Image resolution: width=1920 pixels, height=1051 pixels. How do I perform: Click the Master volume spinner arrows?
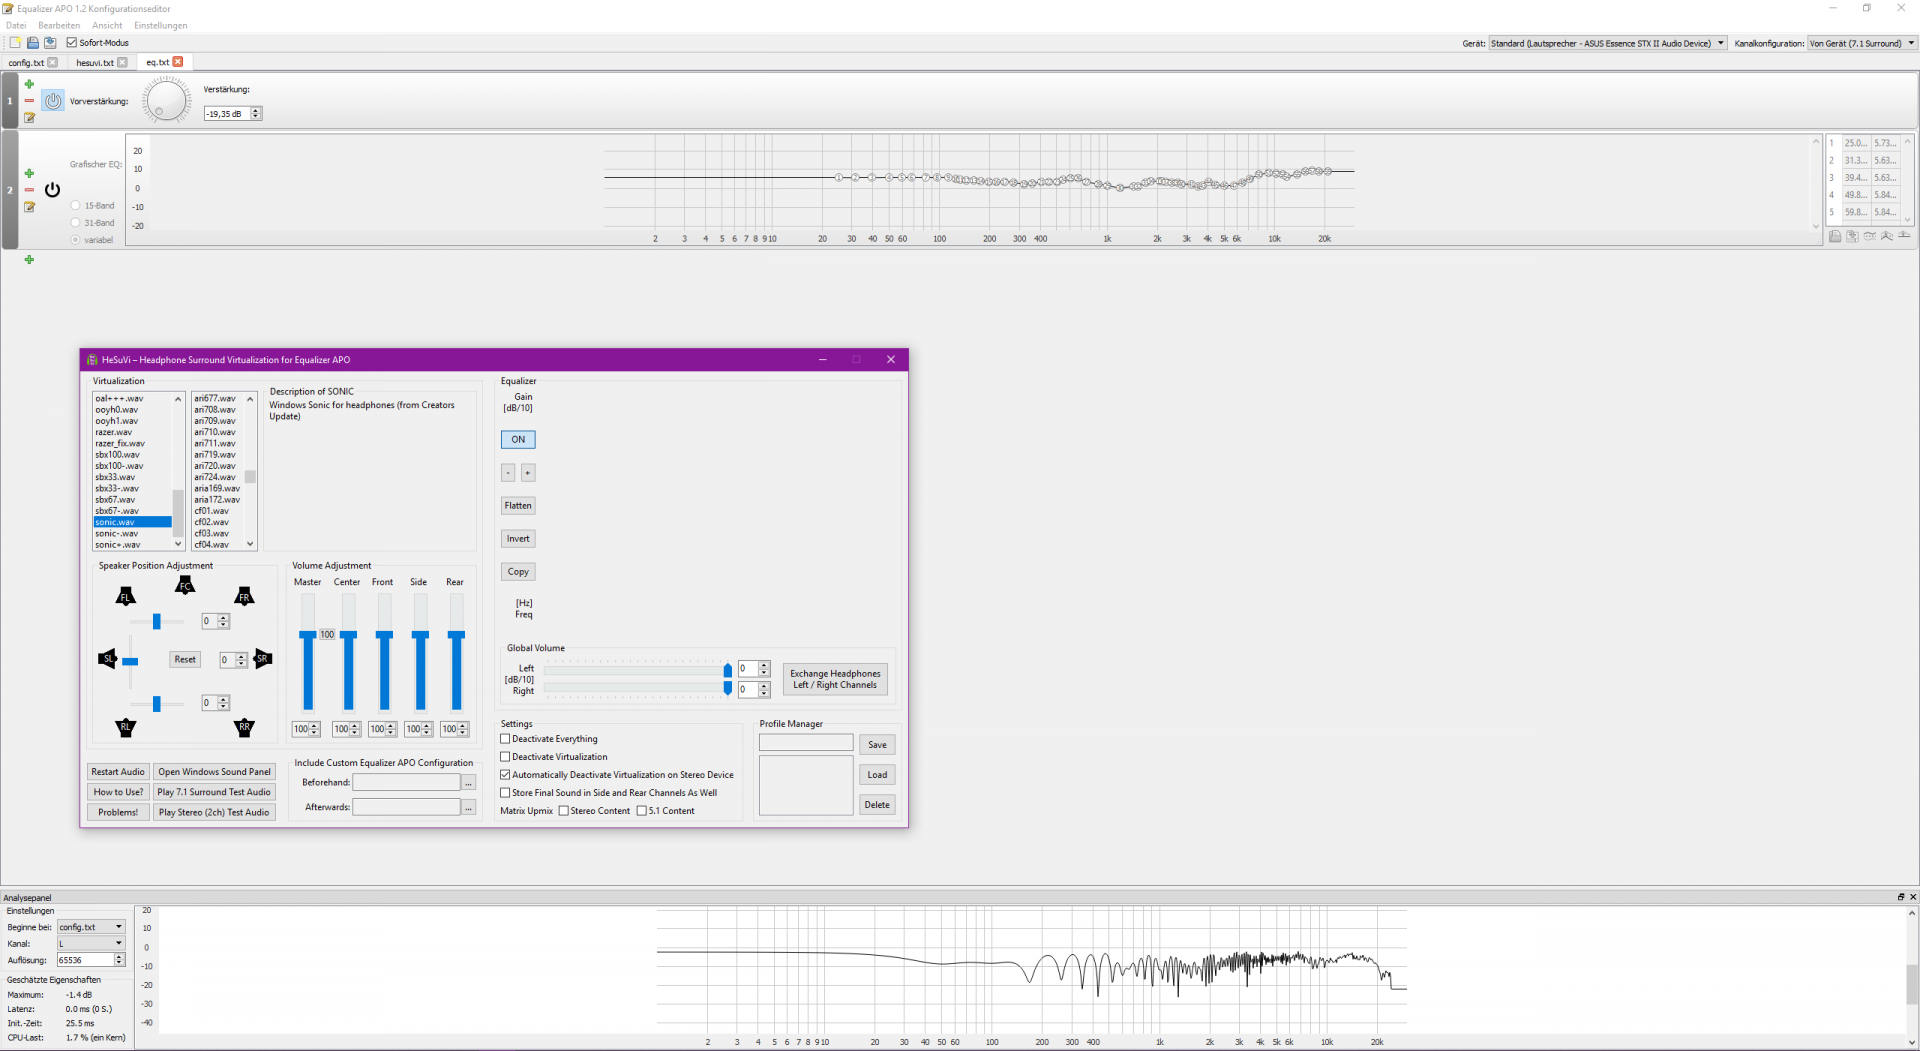pyautogui.click(x=314, y=729)
